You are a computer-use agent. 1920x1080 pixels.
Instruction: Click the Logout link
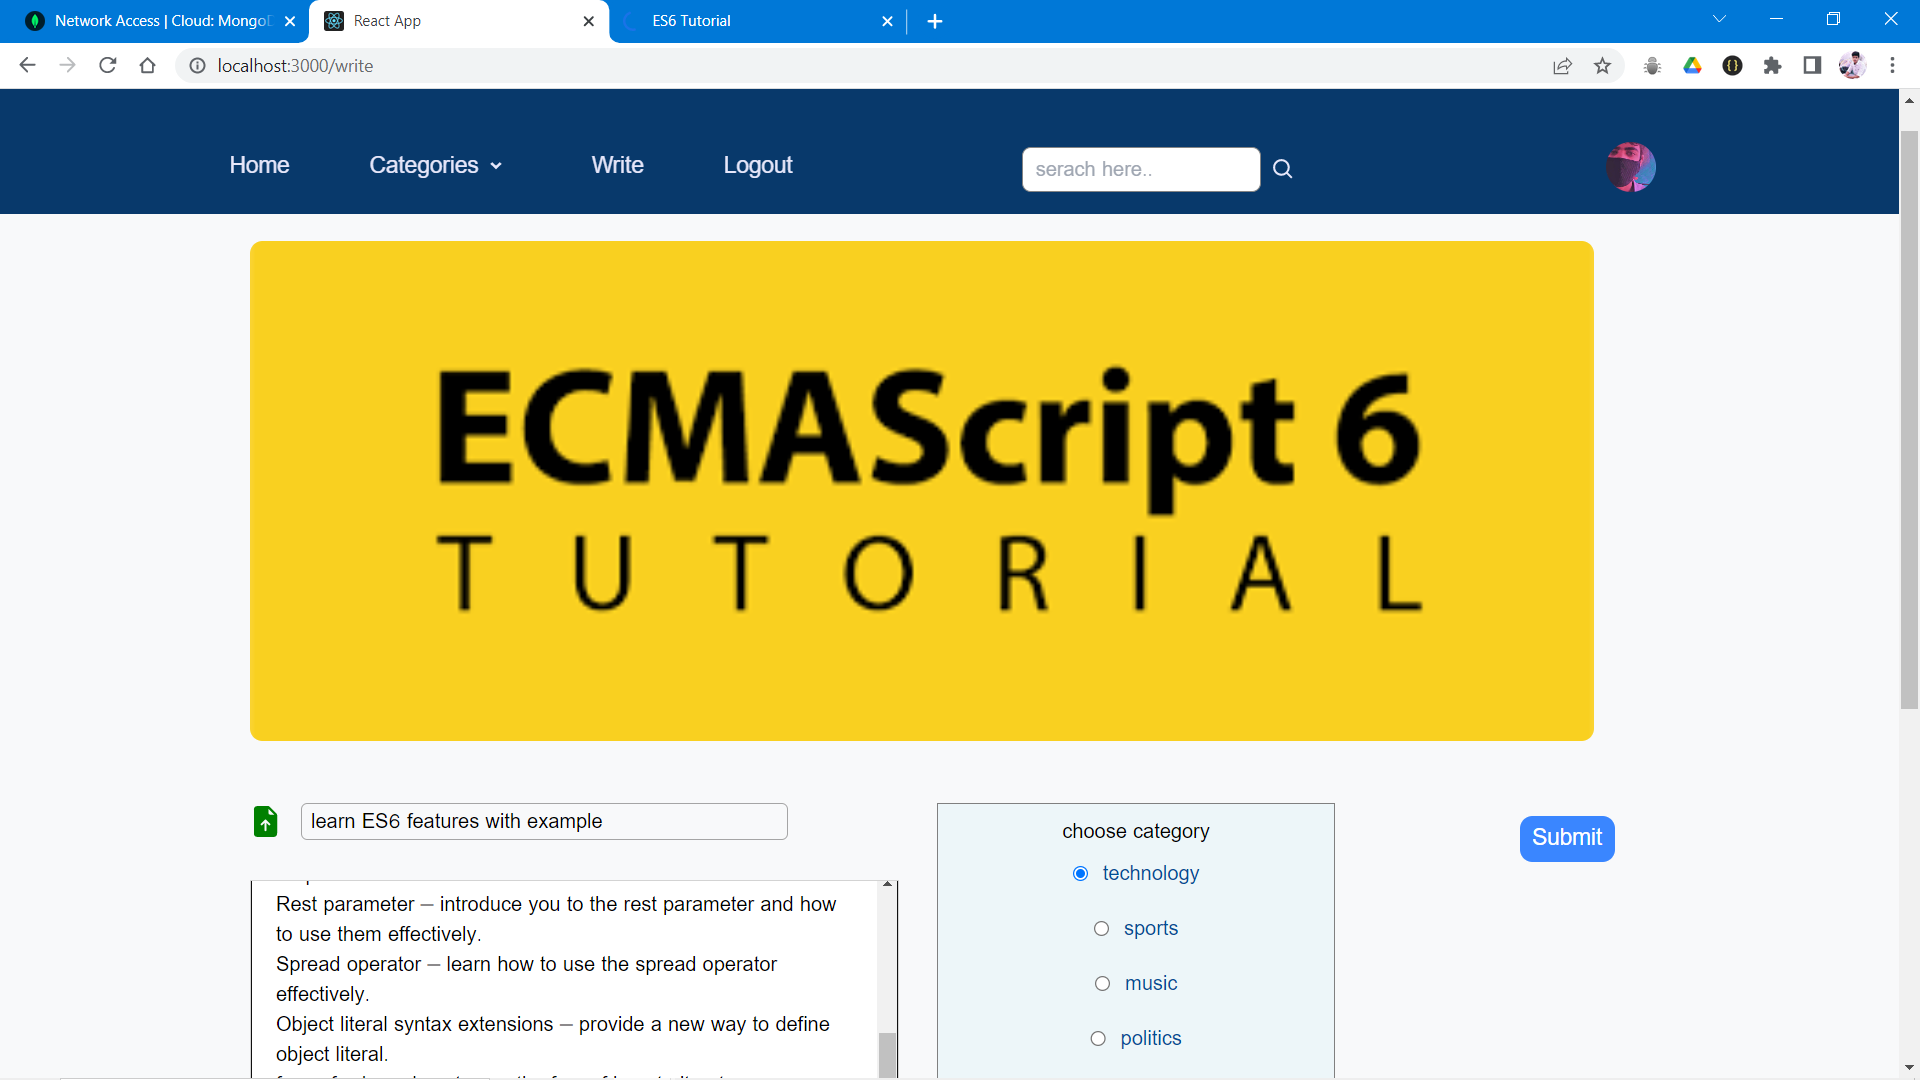tap(757, 166)
